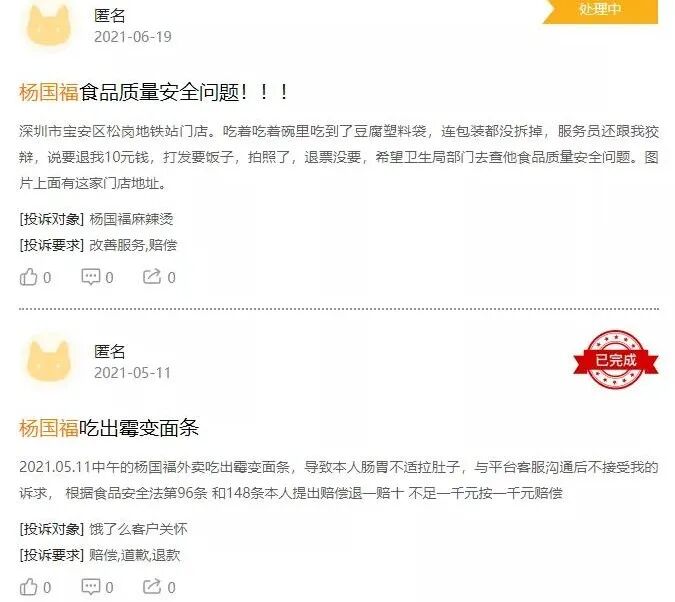Image resolution: width=675 pixels, height=602 pixels.
Task: Click the 杨国福麻辣烫 complaint target
Action: pyautogui.click(x=131, y=219)
